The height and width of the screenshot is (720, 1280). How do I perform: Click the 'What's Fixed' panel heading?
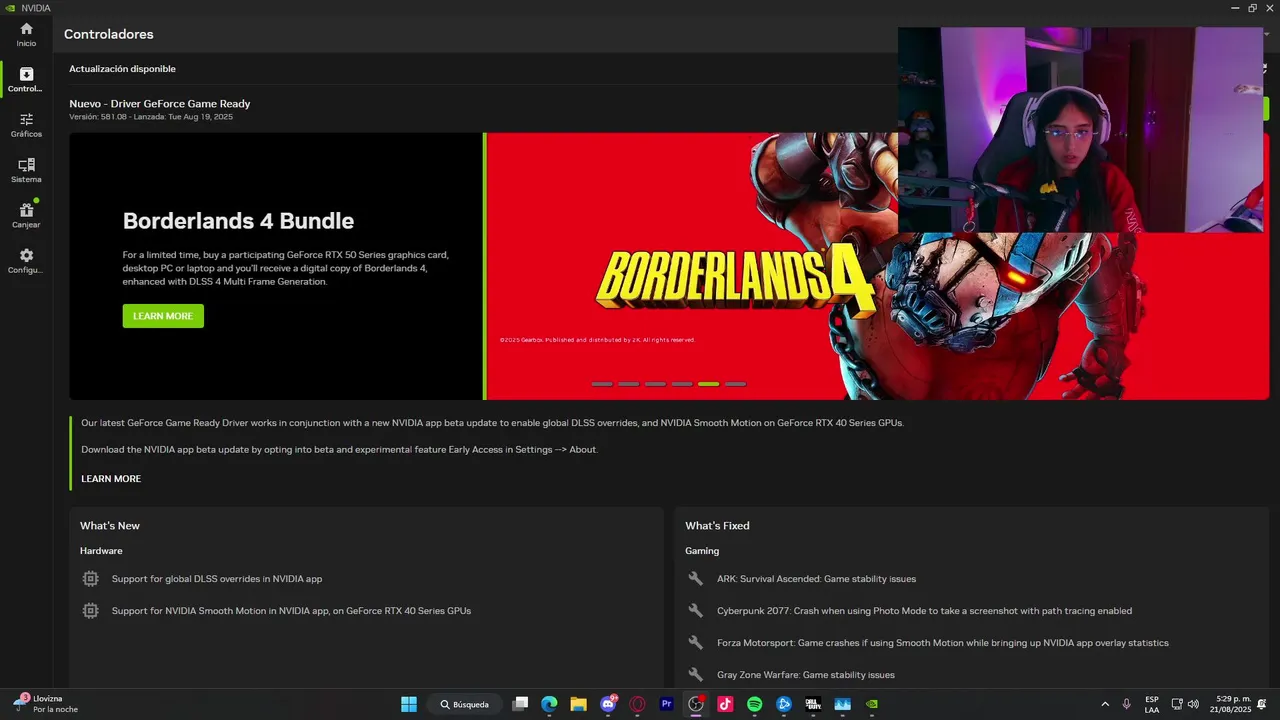coord(717,526)
